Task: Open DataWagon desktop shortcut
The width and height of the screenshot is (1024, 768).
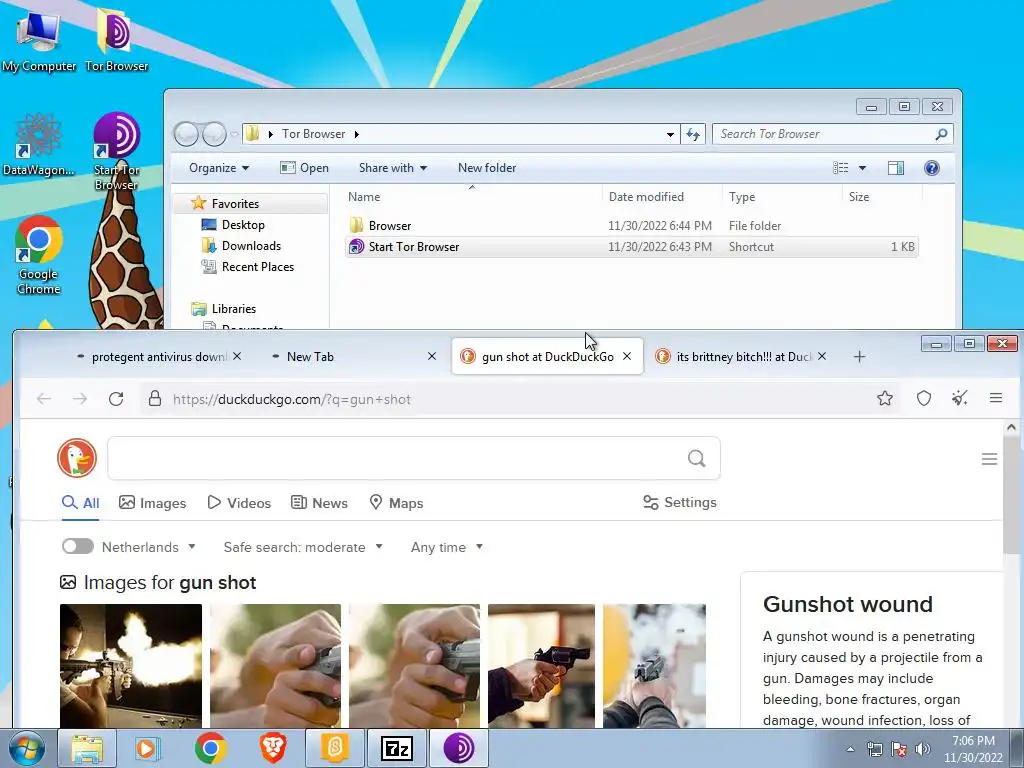Action: [x=38, y=145]
